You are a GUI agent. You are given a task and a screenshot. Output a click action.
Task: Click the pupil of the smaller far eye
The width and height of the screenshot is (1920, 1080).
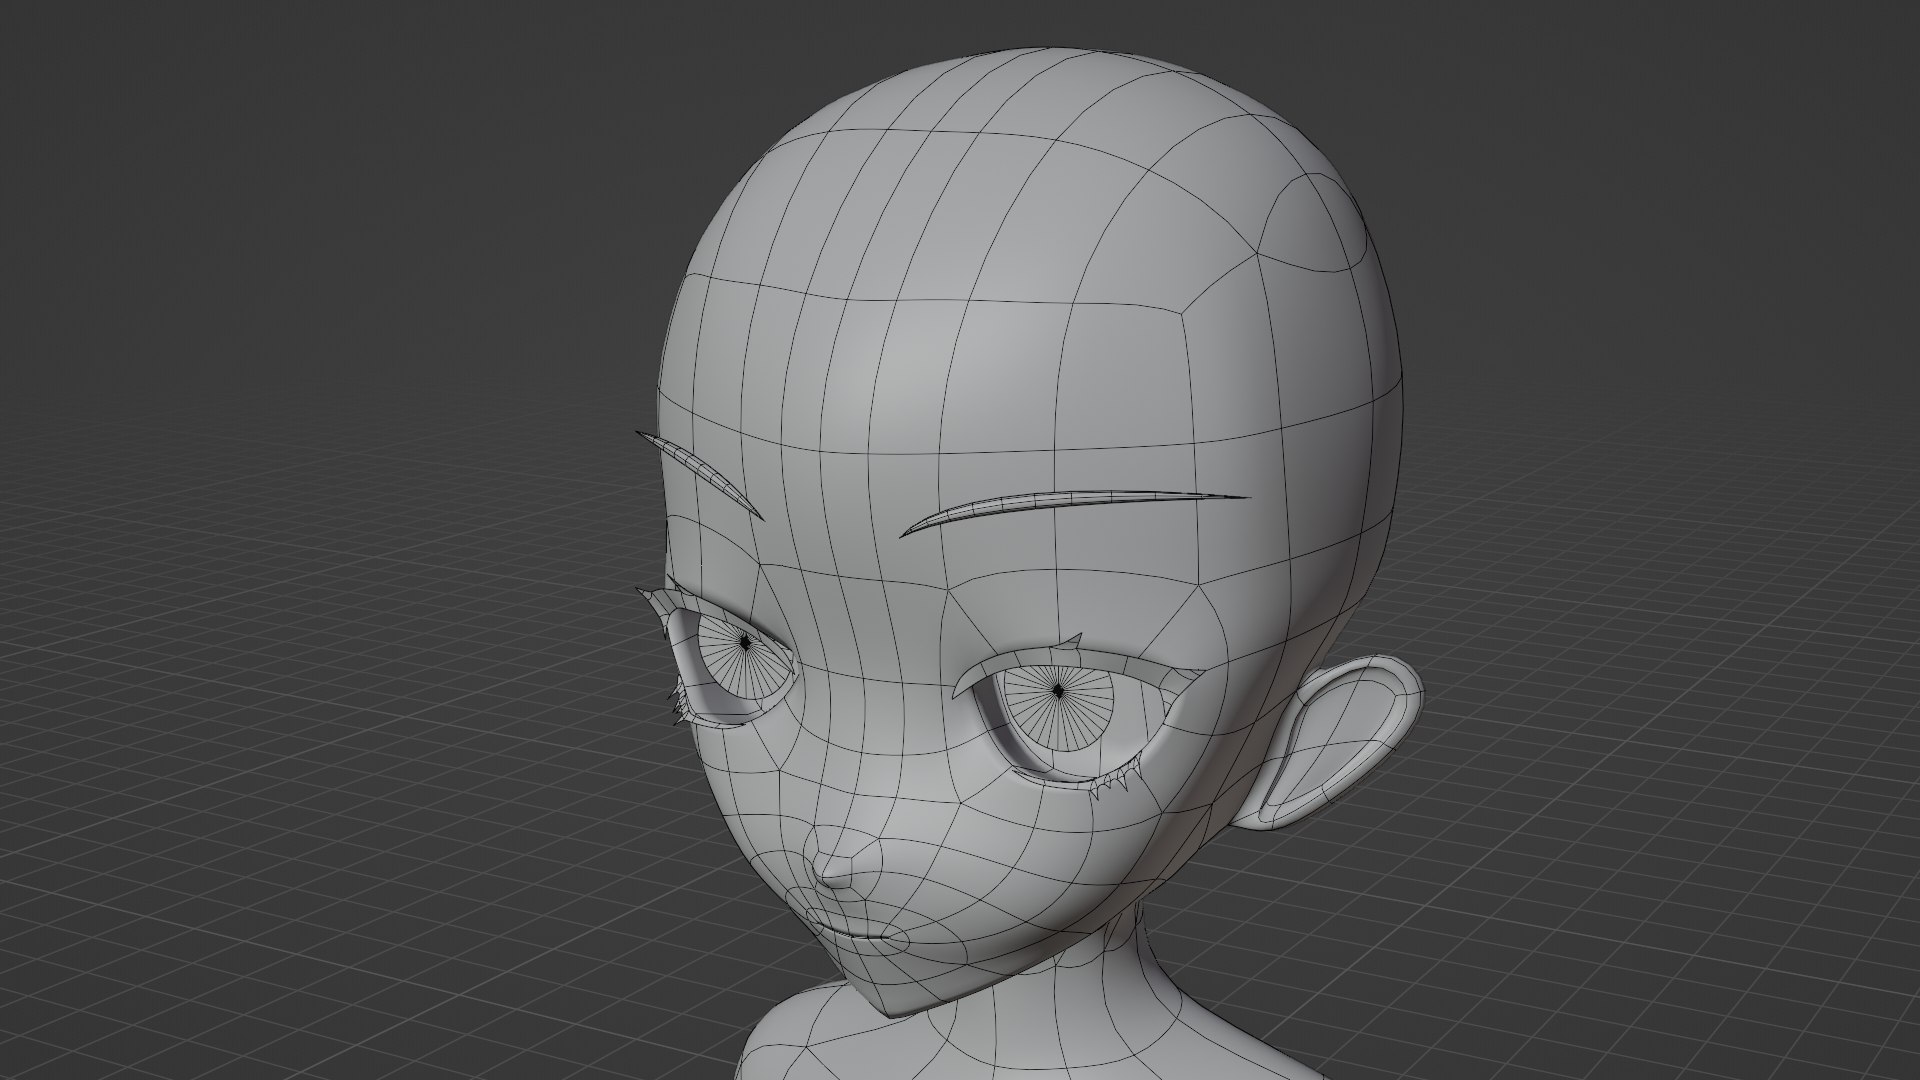(745, 640)
